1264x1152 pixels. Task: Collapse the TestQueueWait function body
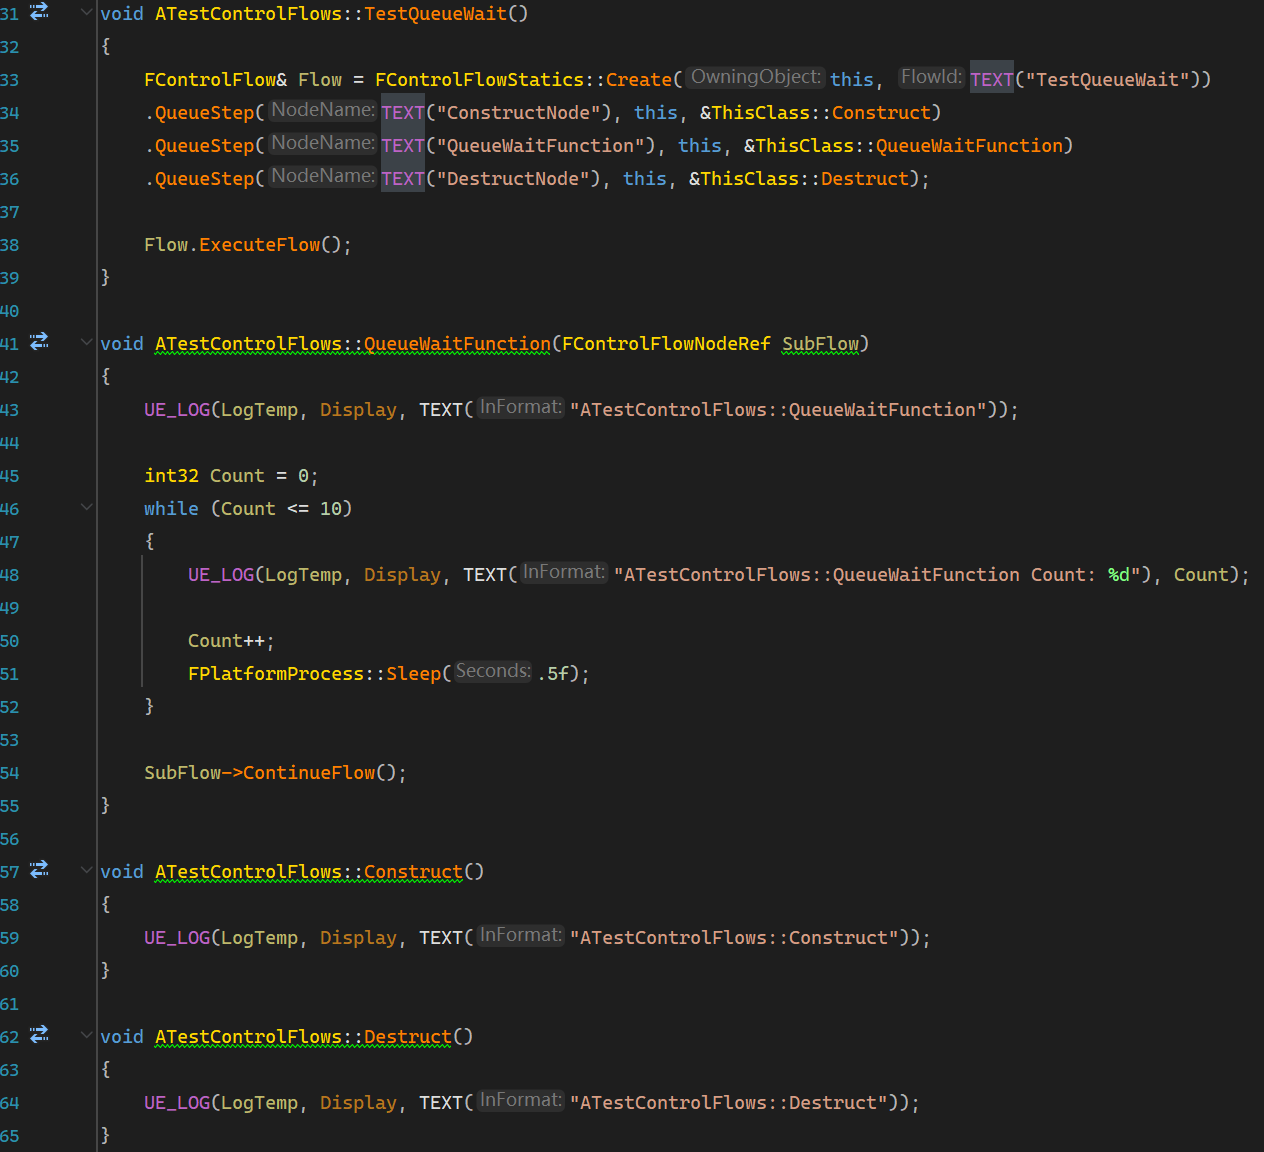[x=87, y=13]
